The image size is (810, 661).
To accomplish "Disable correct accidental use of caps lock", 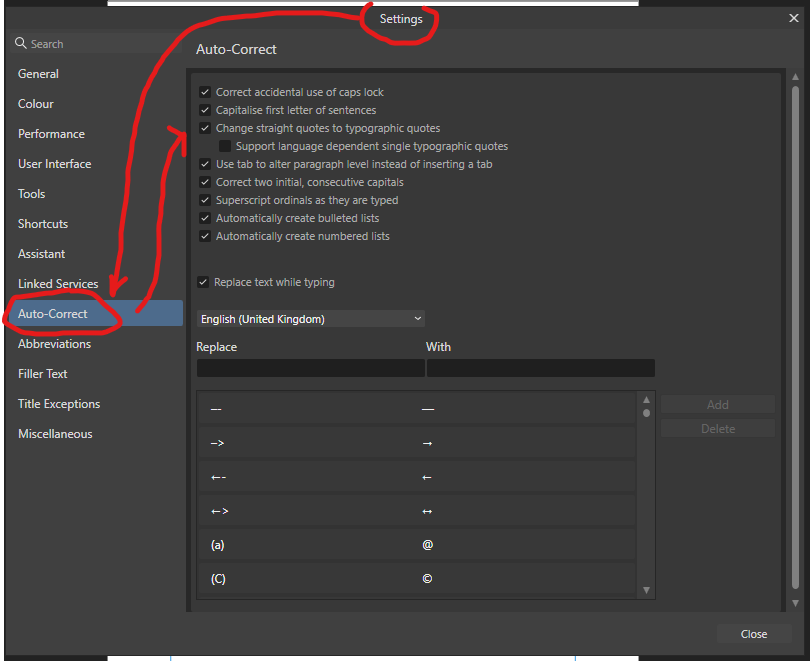I will point(205,92).
